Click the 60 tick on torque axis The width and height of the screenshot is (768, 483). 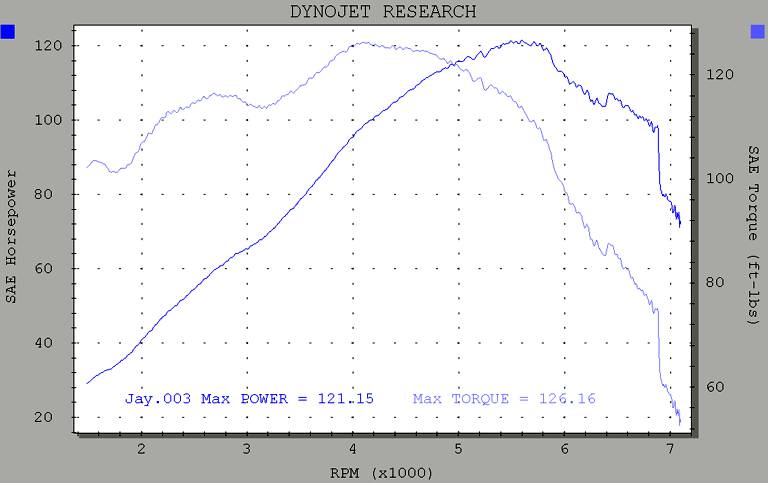[x=715, y=387]
